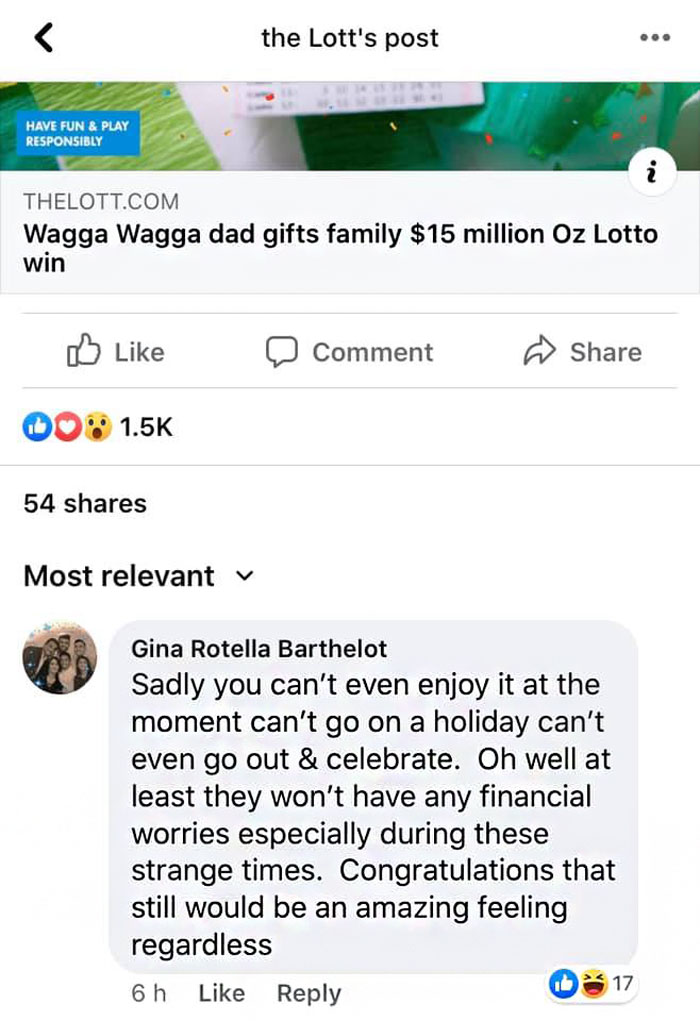Click the info icon on the article image
700x1021 pixels.
pyautogui.click(x=653, y=172)
